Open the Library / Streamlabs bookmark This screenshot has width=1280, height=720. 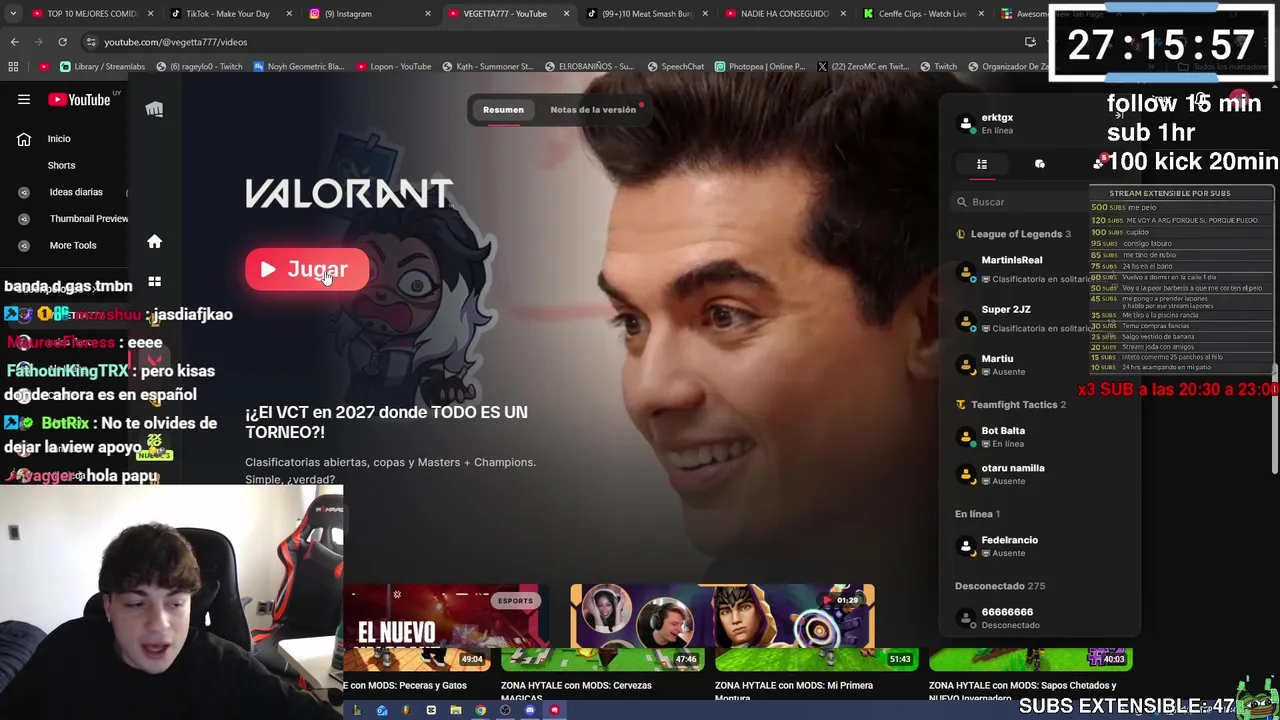(x=102, y=67)
